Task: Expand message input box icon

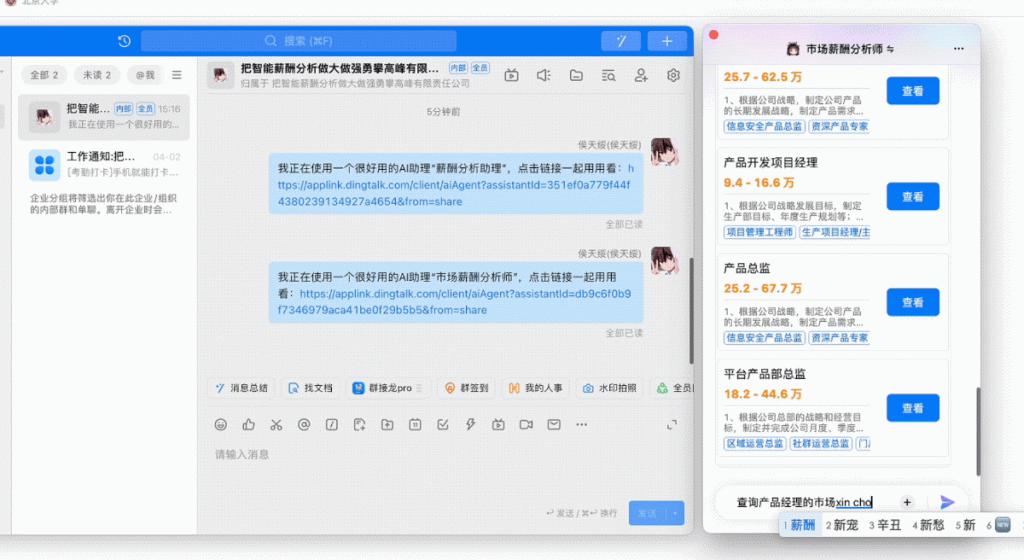Action: tap(671, 426)
